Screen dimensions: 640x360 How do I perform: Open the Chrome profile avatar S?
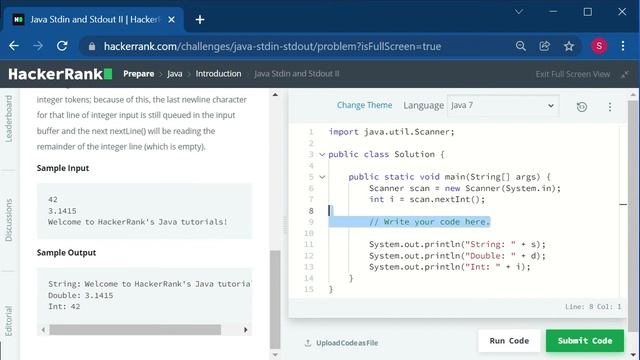[599, 46]
